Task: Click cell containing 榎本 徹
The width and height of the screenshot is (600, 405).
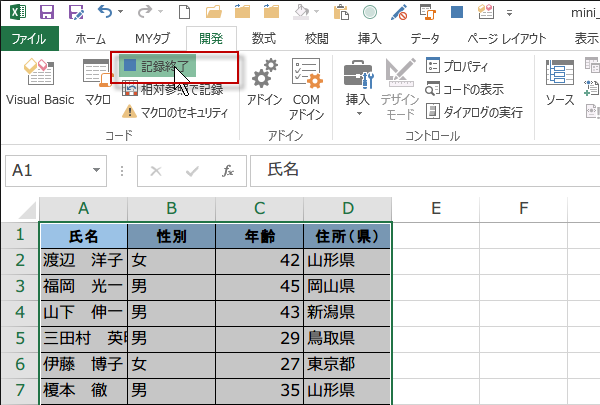Action: click(84, 391)
